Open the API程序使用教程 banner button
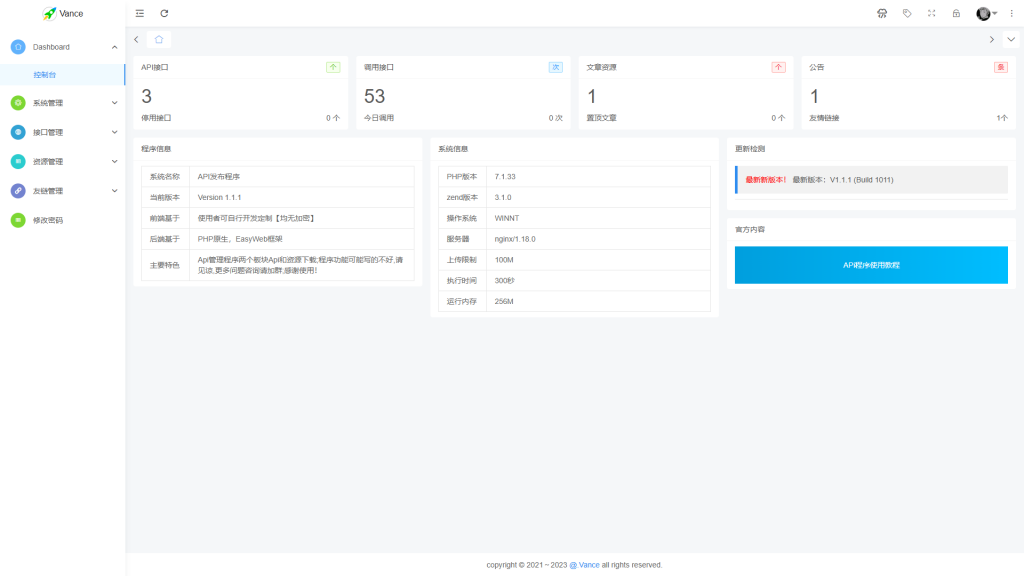This screenshot has height=576, width=1024. [871, 265]
